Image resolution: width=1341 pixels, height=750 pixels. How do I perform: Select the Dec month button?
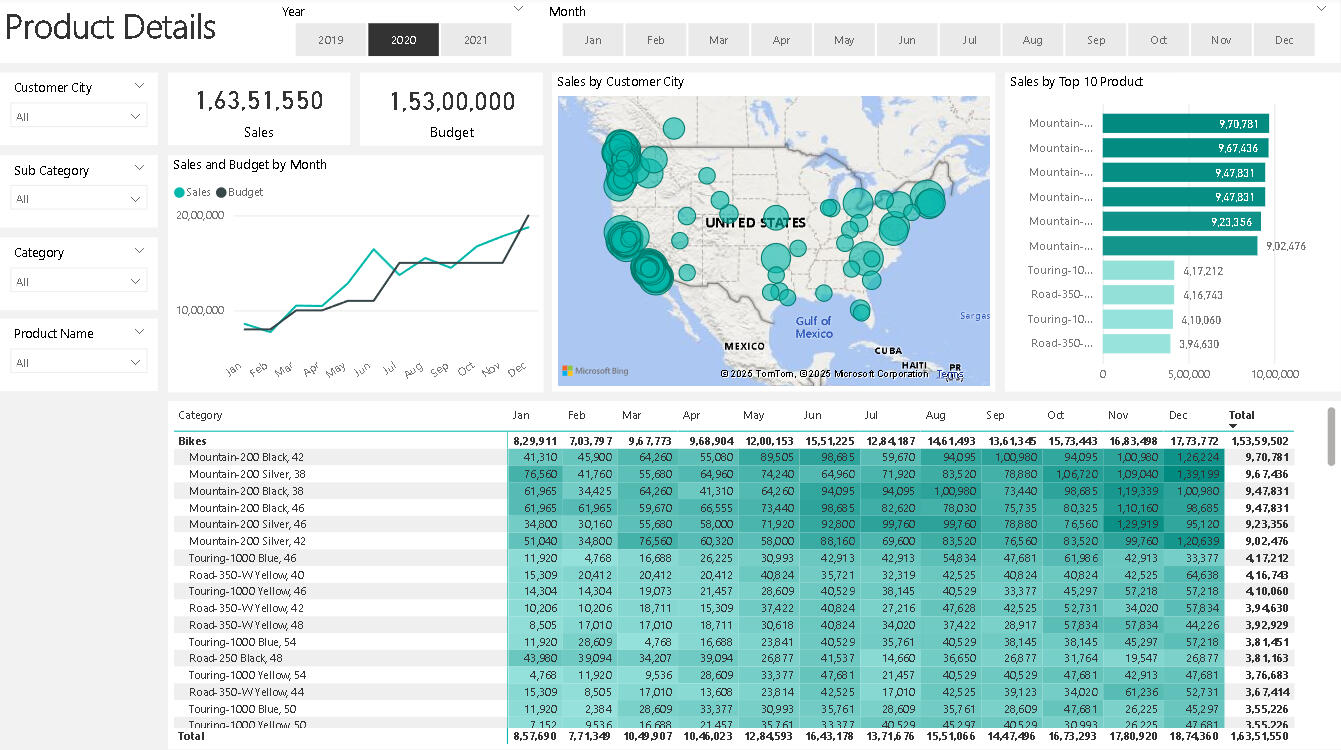[x=1284, y=40]
